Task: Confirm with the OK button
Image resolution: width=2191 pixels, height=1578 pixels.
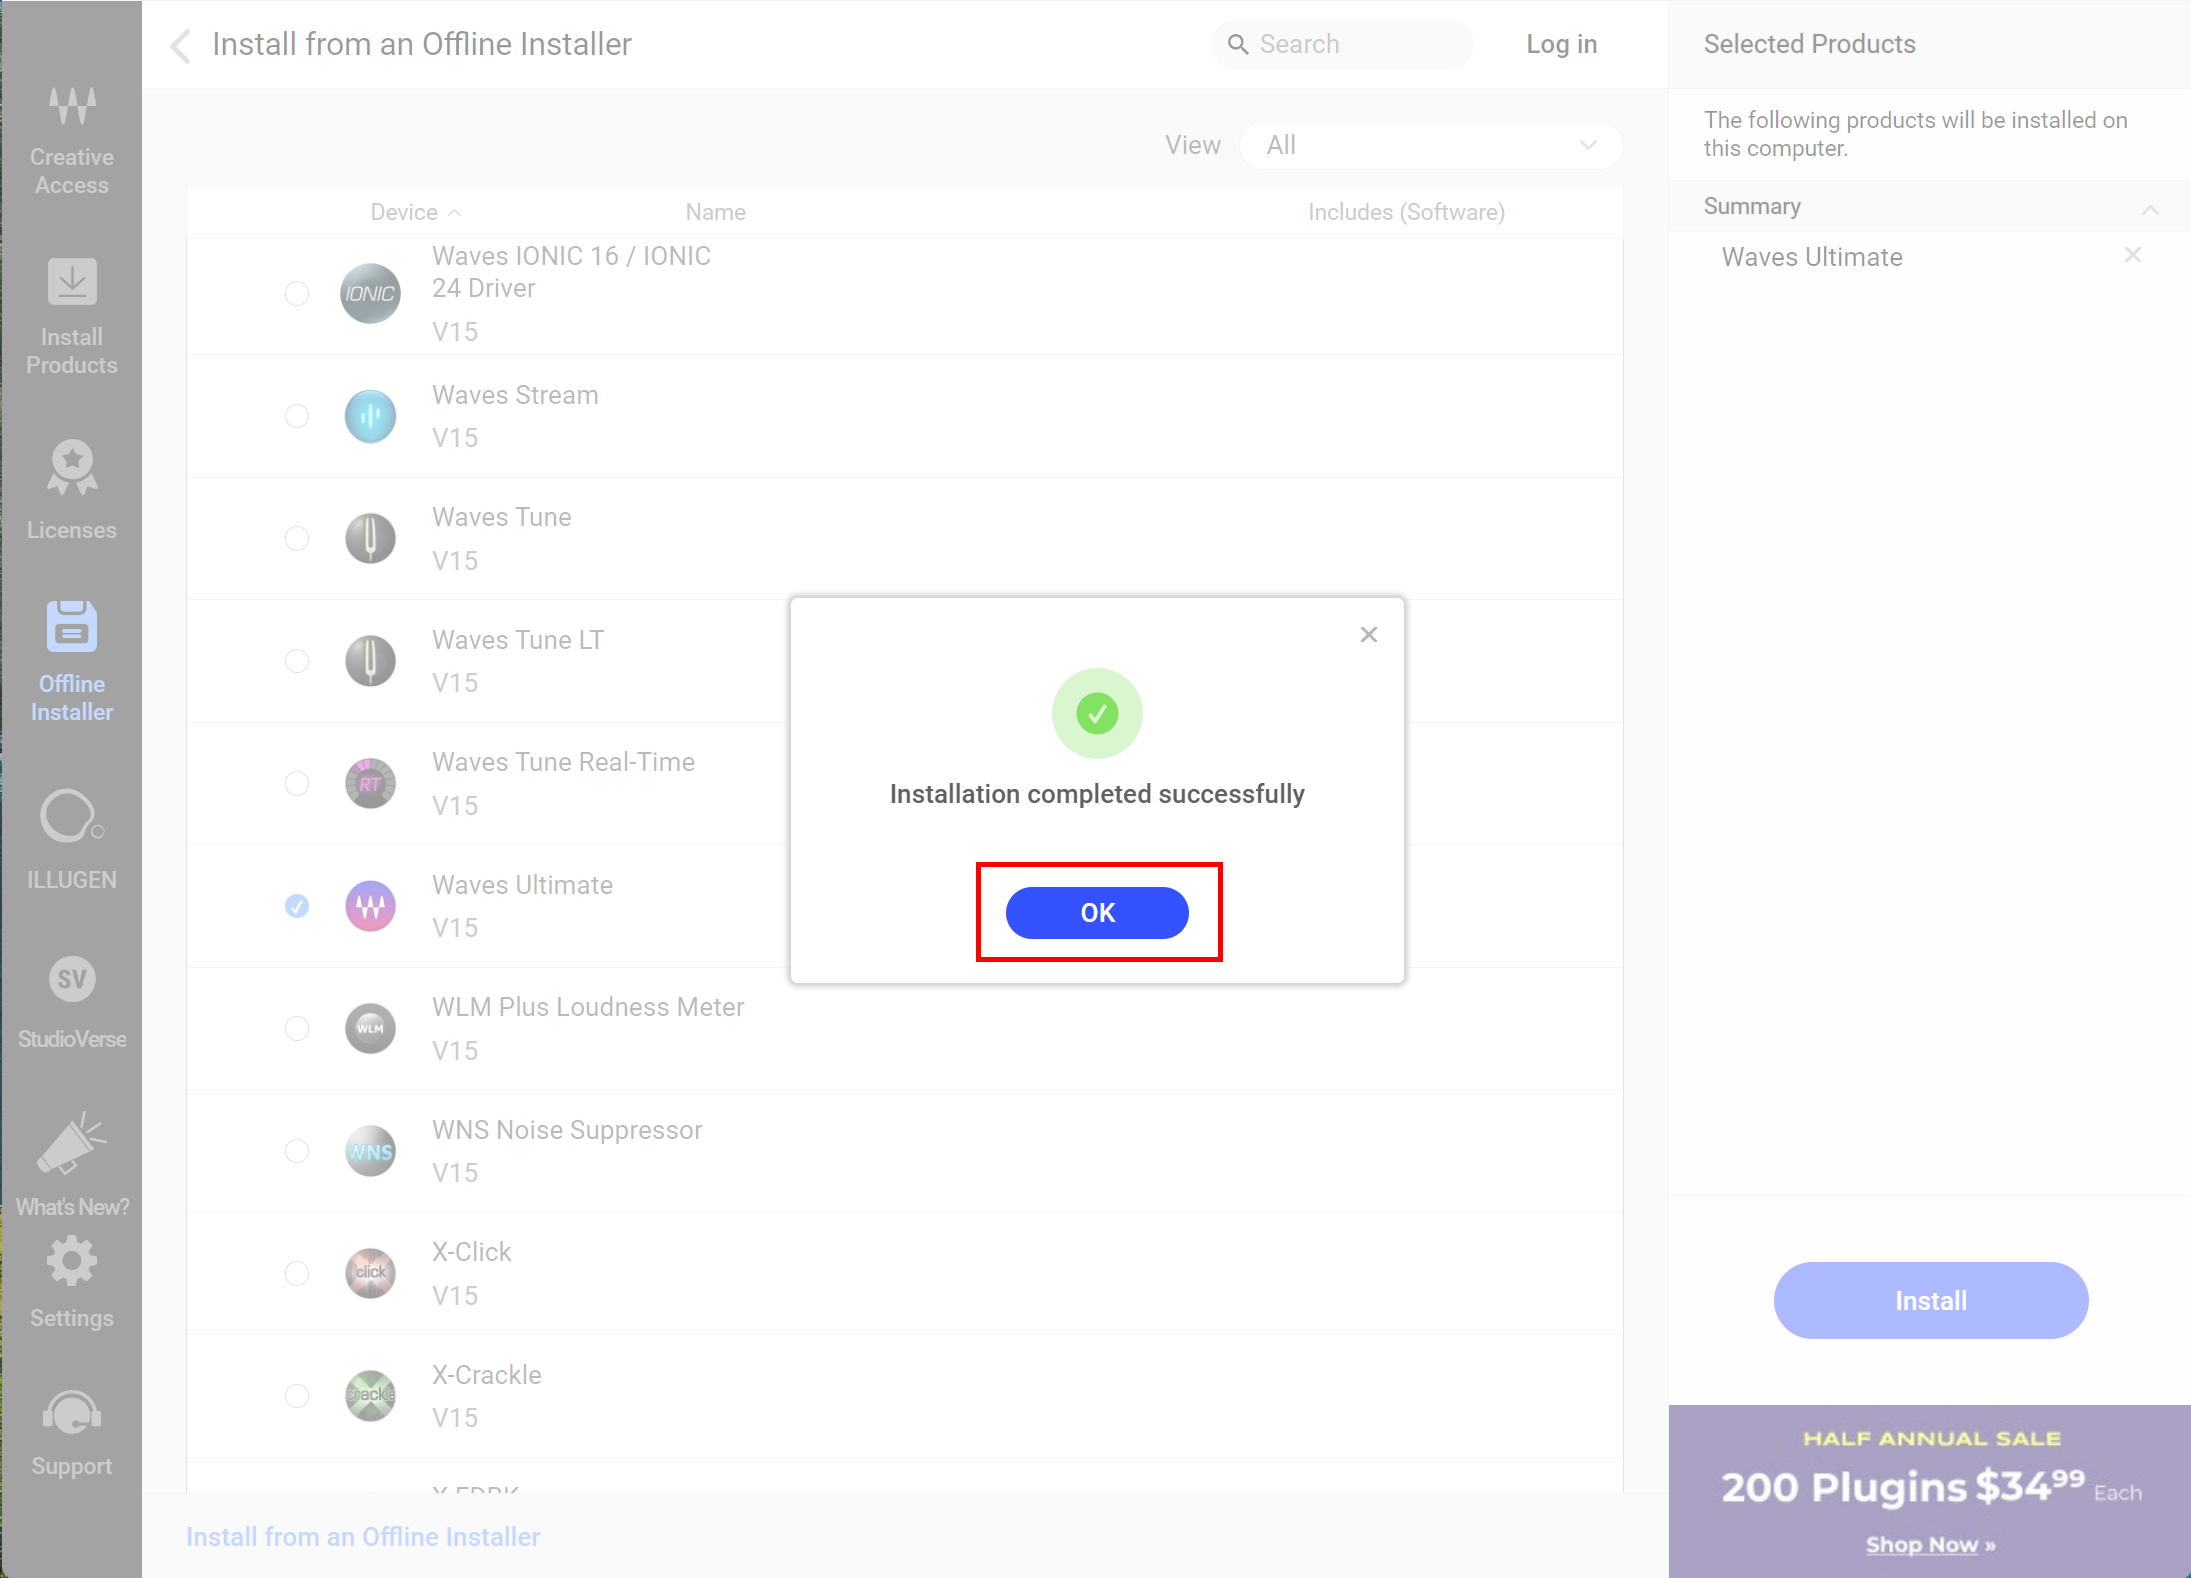Action: 1097,912
